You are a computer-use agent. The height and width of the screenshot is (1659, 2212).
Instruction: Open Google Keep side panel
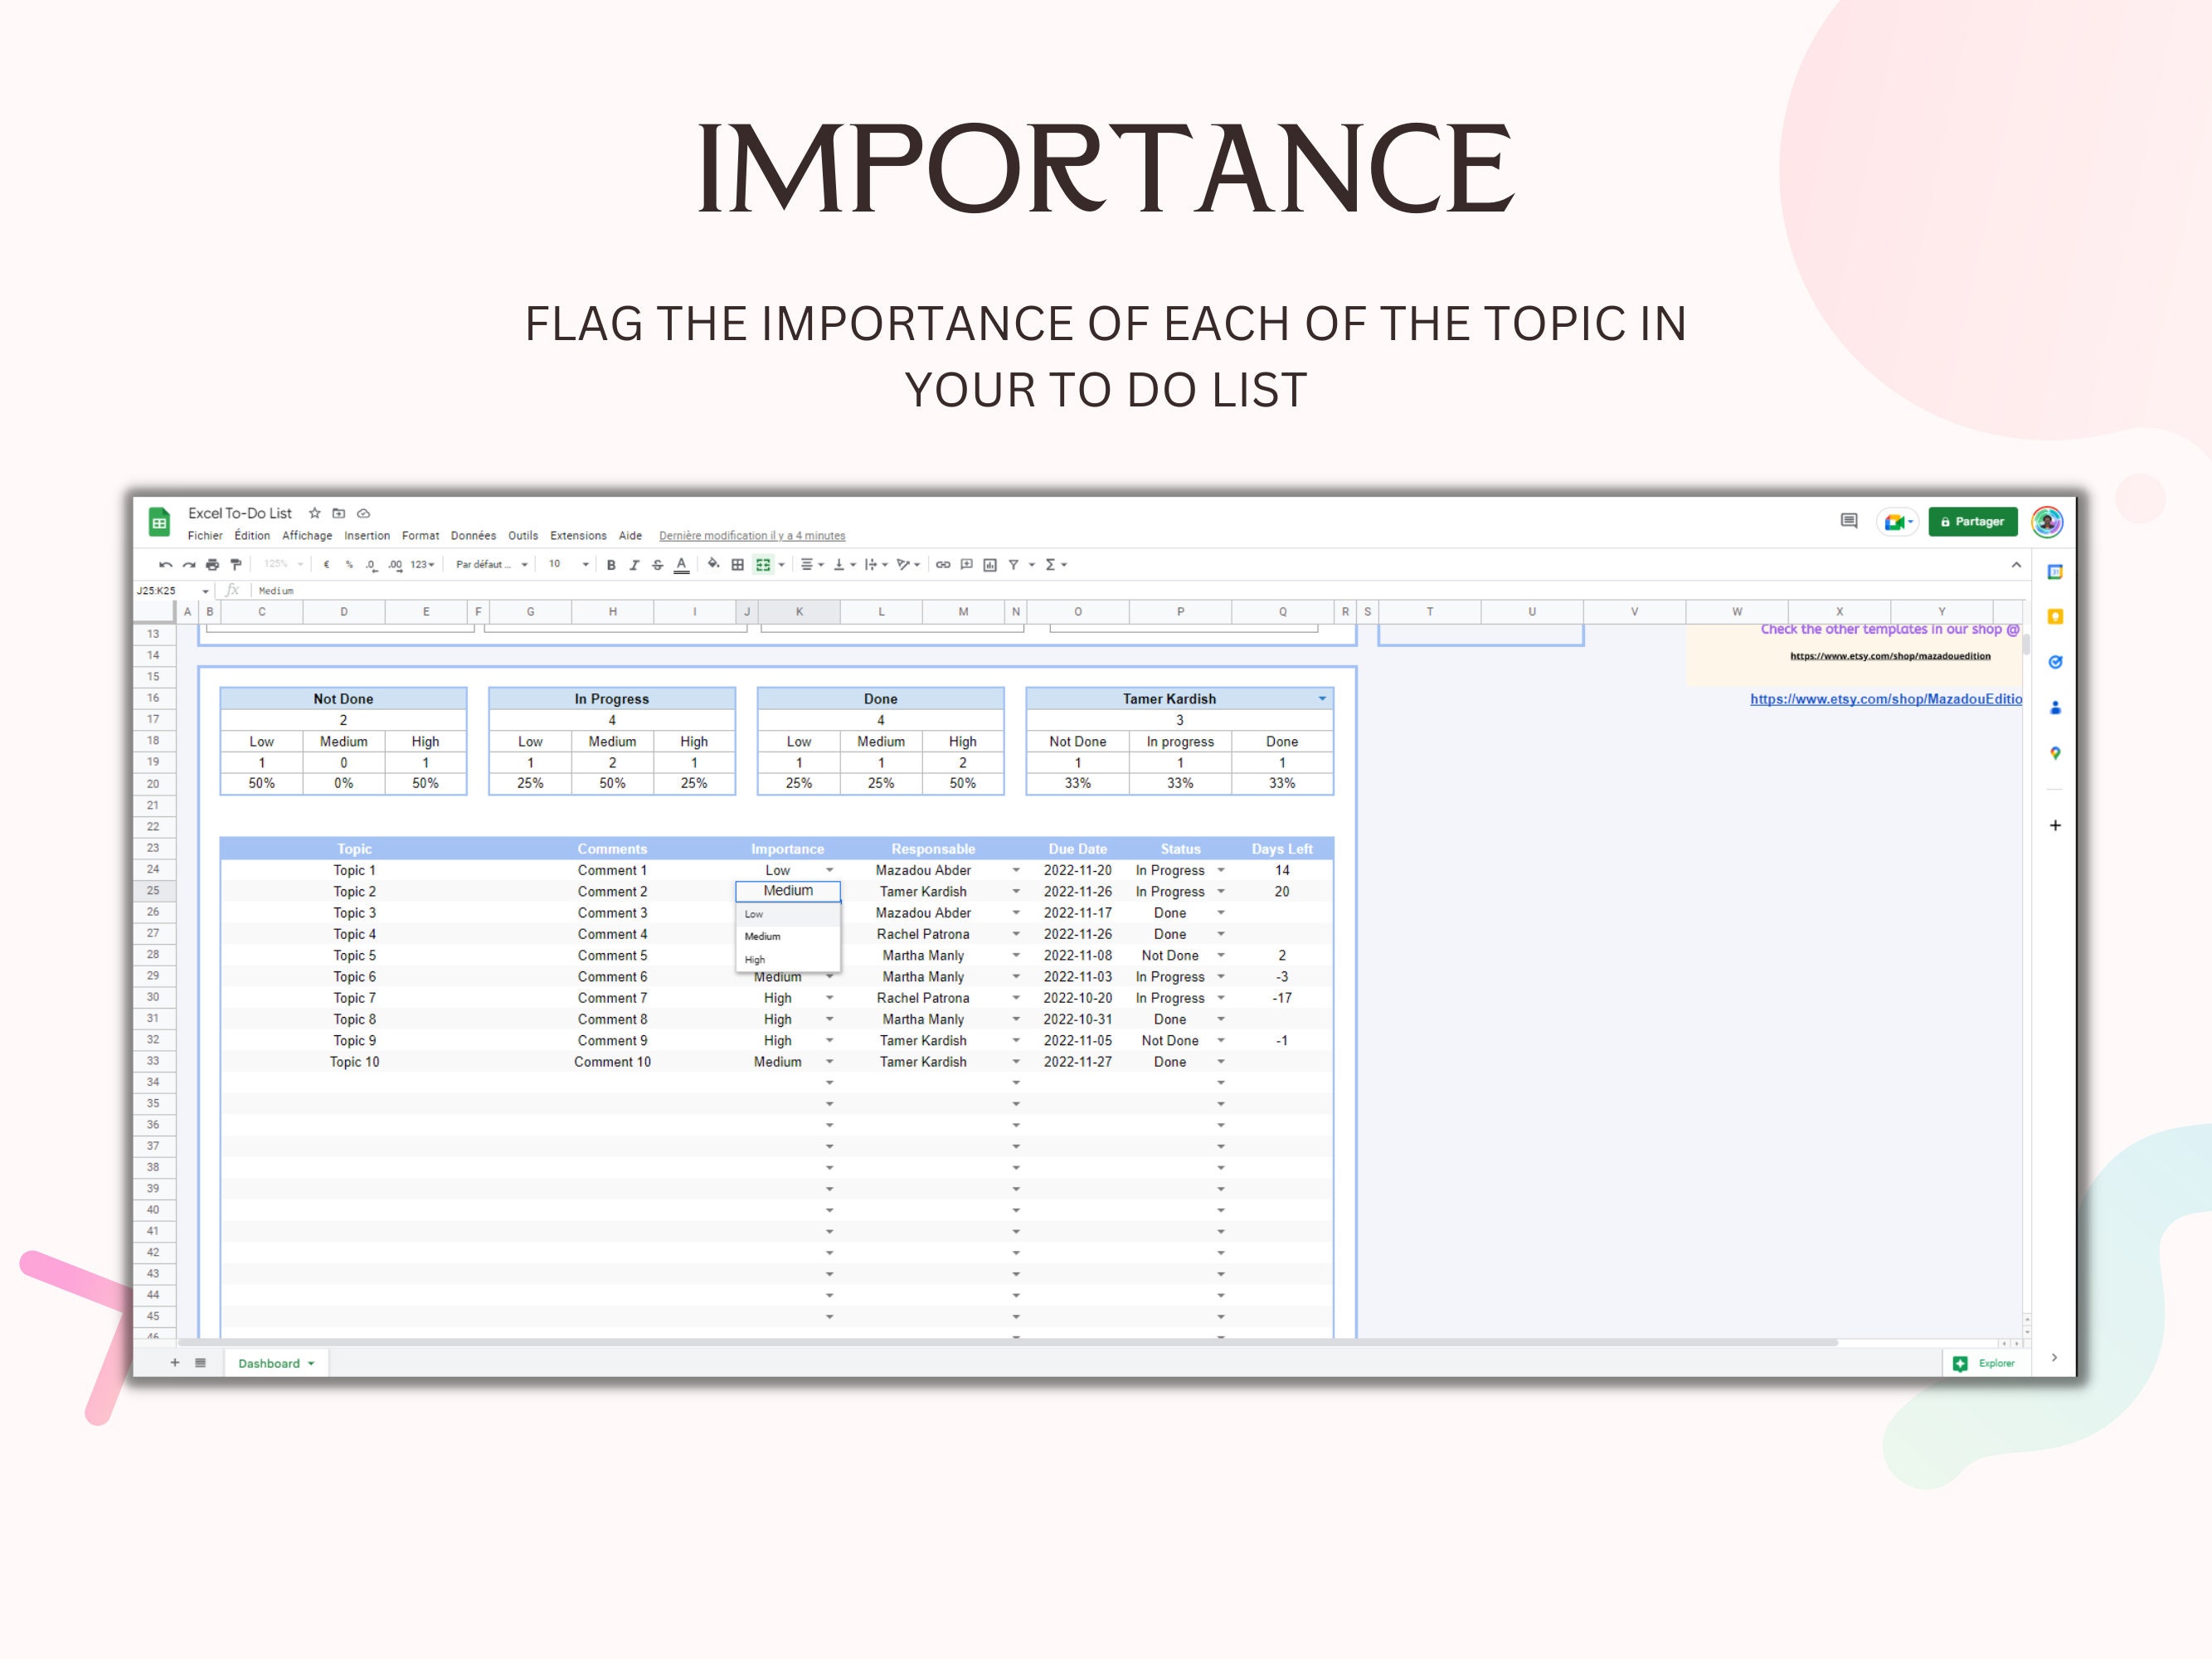pos(2055,617)
